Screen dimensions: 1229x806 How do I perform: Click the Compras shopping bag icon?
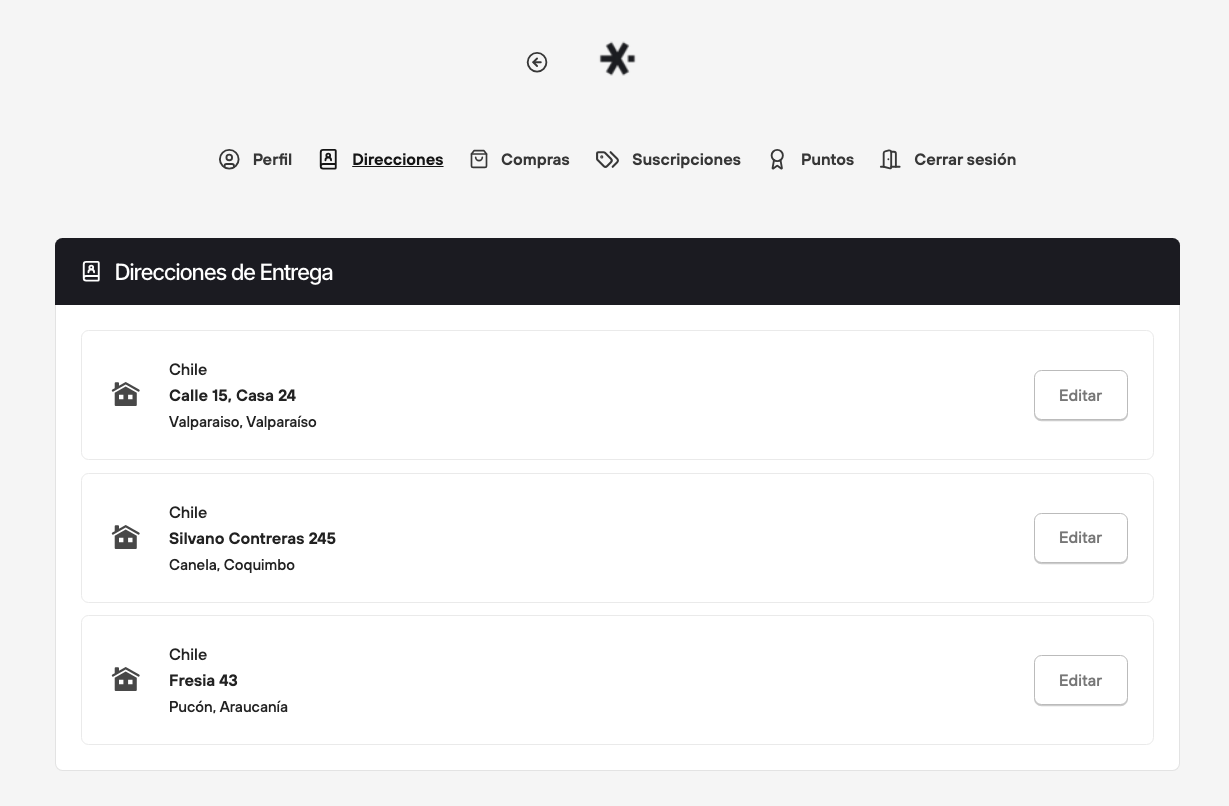pos(479,159)
